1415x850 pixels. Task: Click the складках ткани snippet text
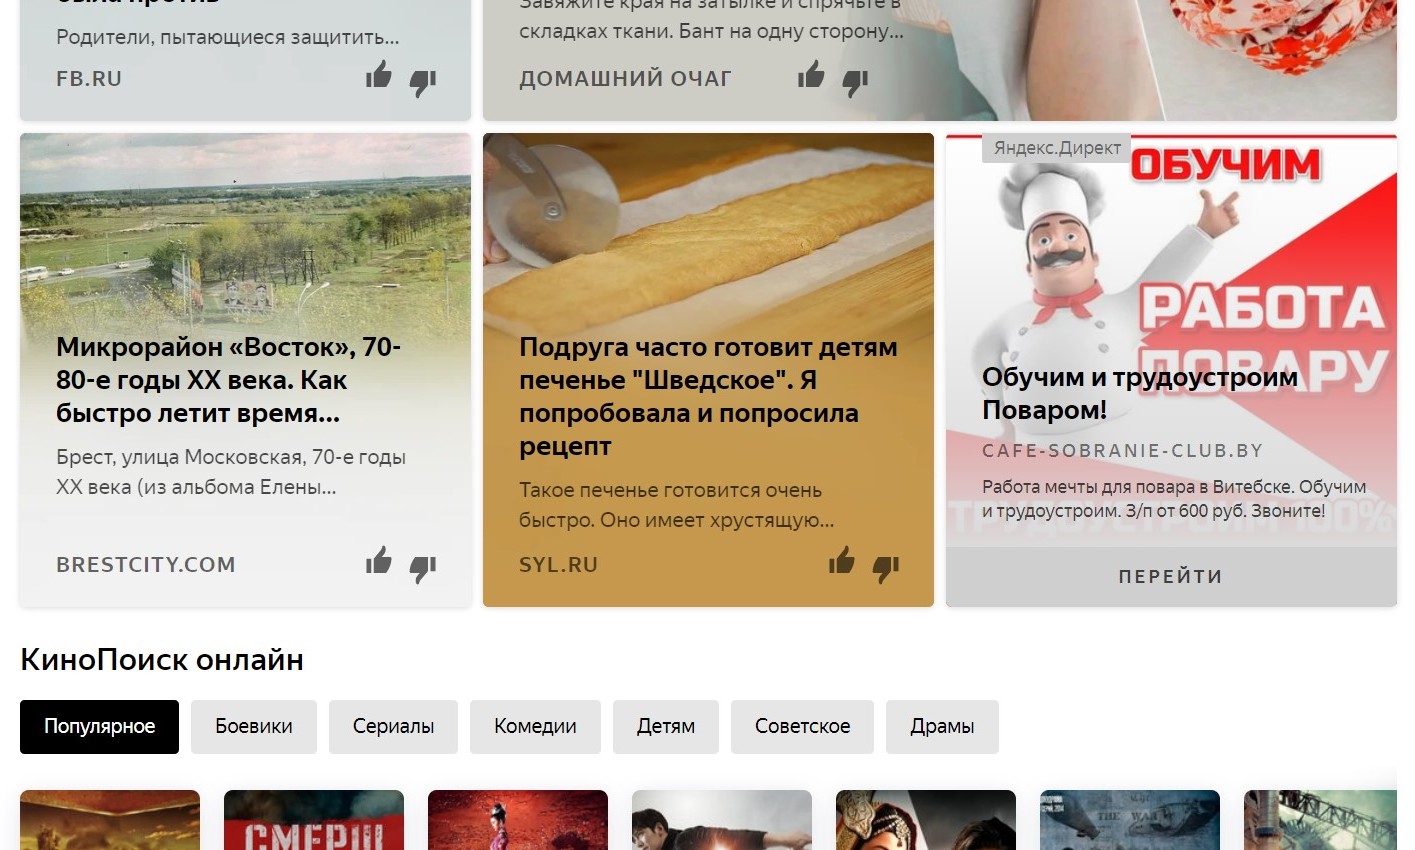click(x=711, y=31)
